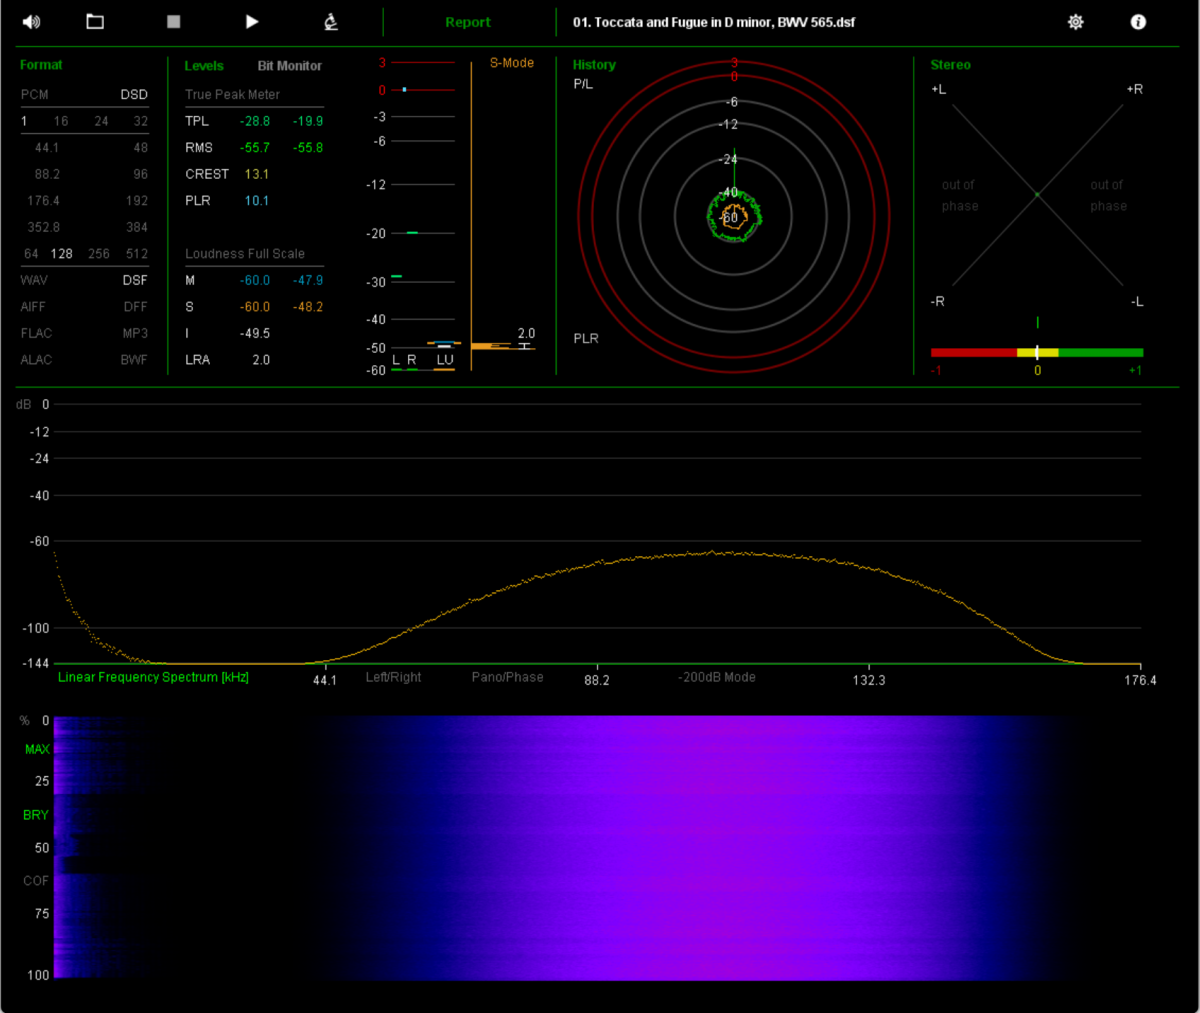Open the History panel header
The image size is (1200, 1013).
point(594,65)
